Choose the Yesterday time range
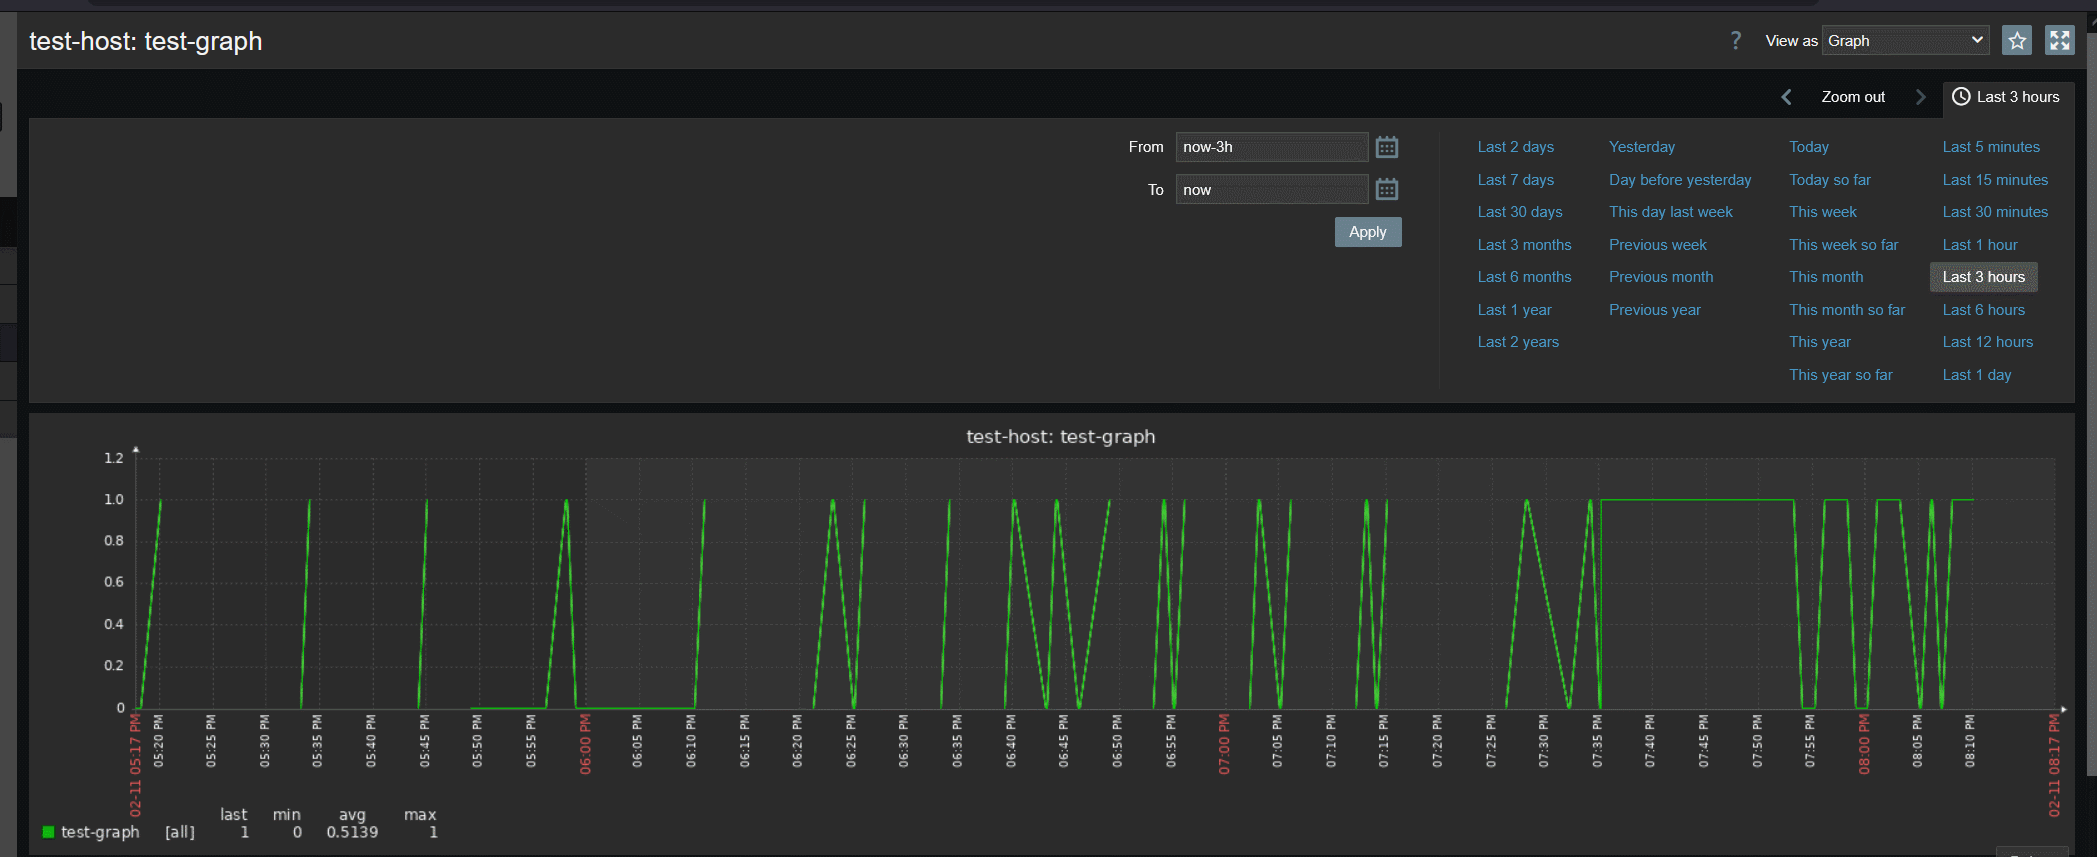 1641,147
